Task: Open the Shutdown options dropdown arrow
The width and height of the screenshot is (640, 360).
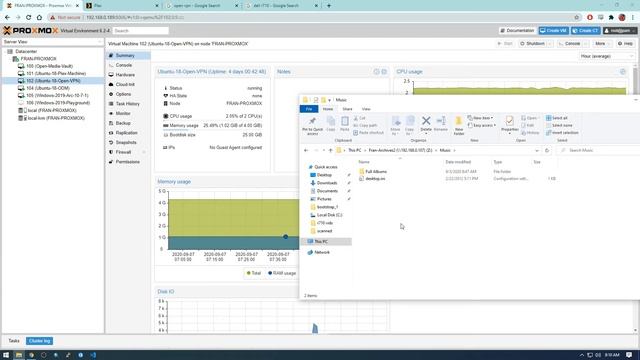Action: click(550, 44)
